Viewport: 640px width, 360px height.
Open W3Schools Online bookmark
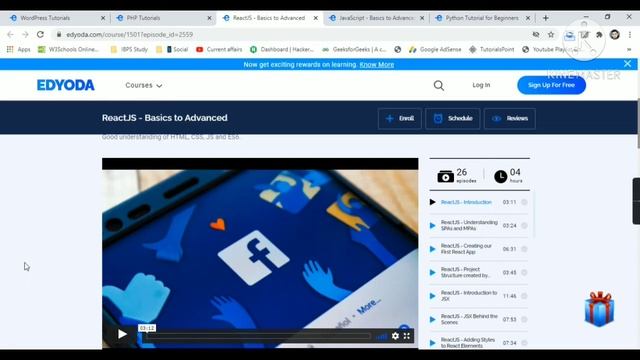(x=69, y=49)
